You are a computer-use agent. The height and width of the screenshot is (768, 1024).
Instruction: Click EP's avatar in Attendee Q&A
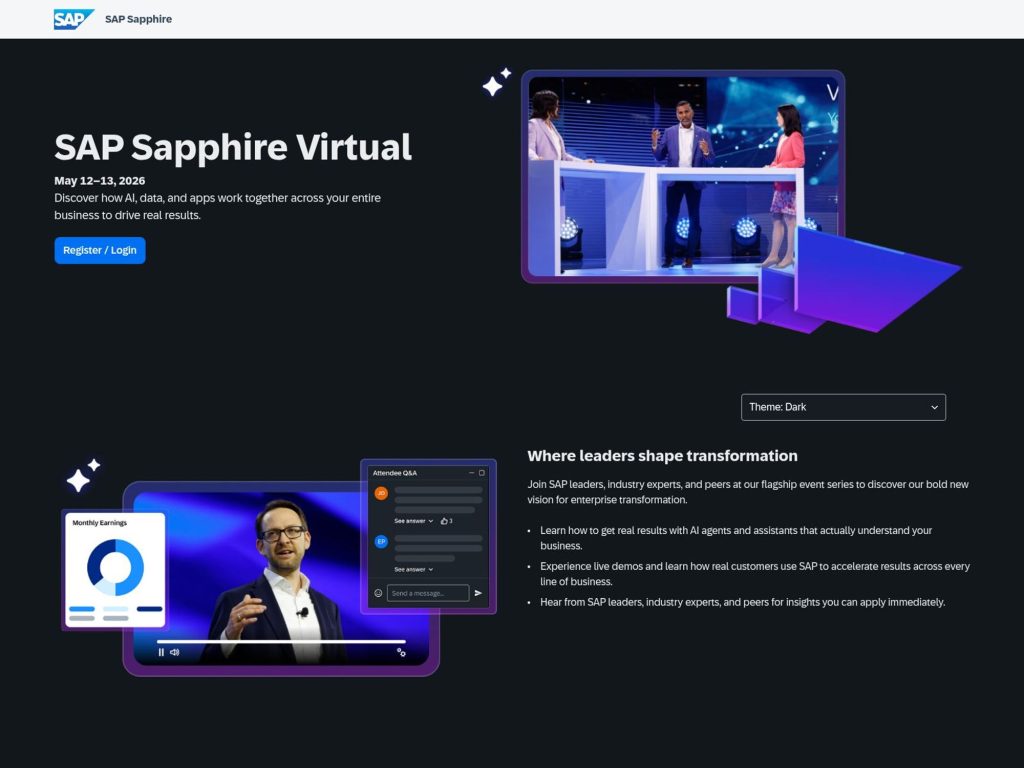point(380,540)
